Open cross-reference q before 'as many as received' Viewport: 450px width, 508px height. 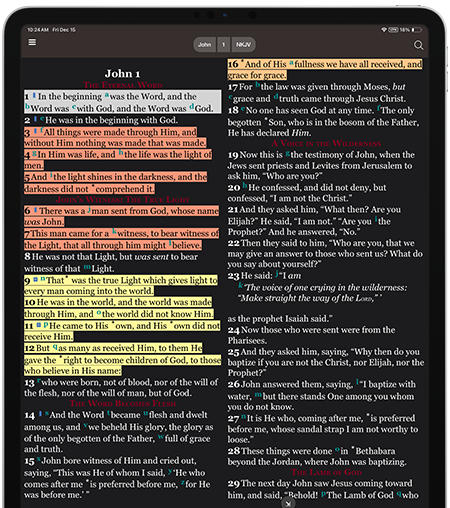point(55,347)
